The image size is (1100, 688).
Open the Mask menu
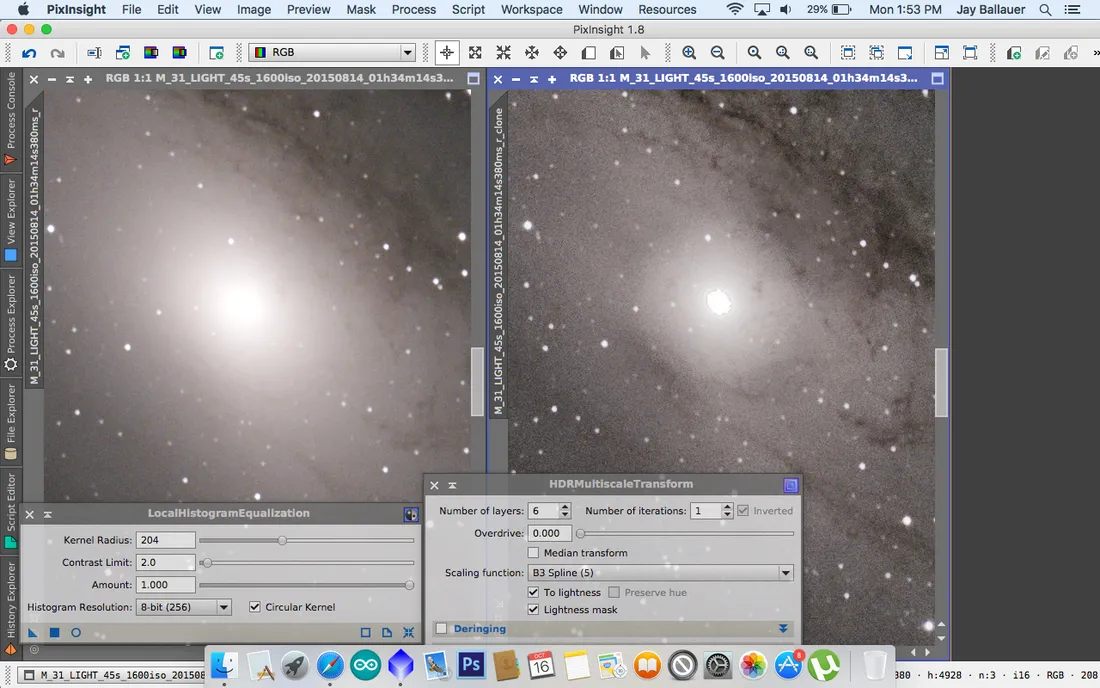361,10
